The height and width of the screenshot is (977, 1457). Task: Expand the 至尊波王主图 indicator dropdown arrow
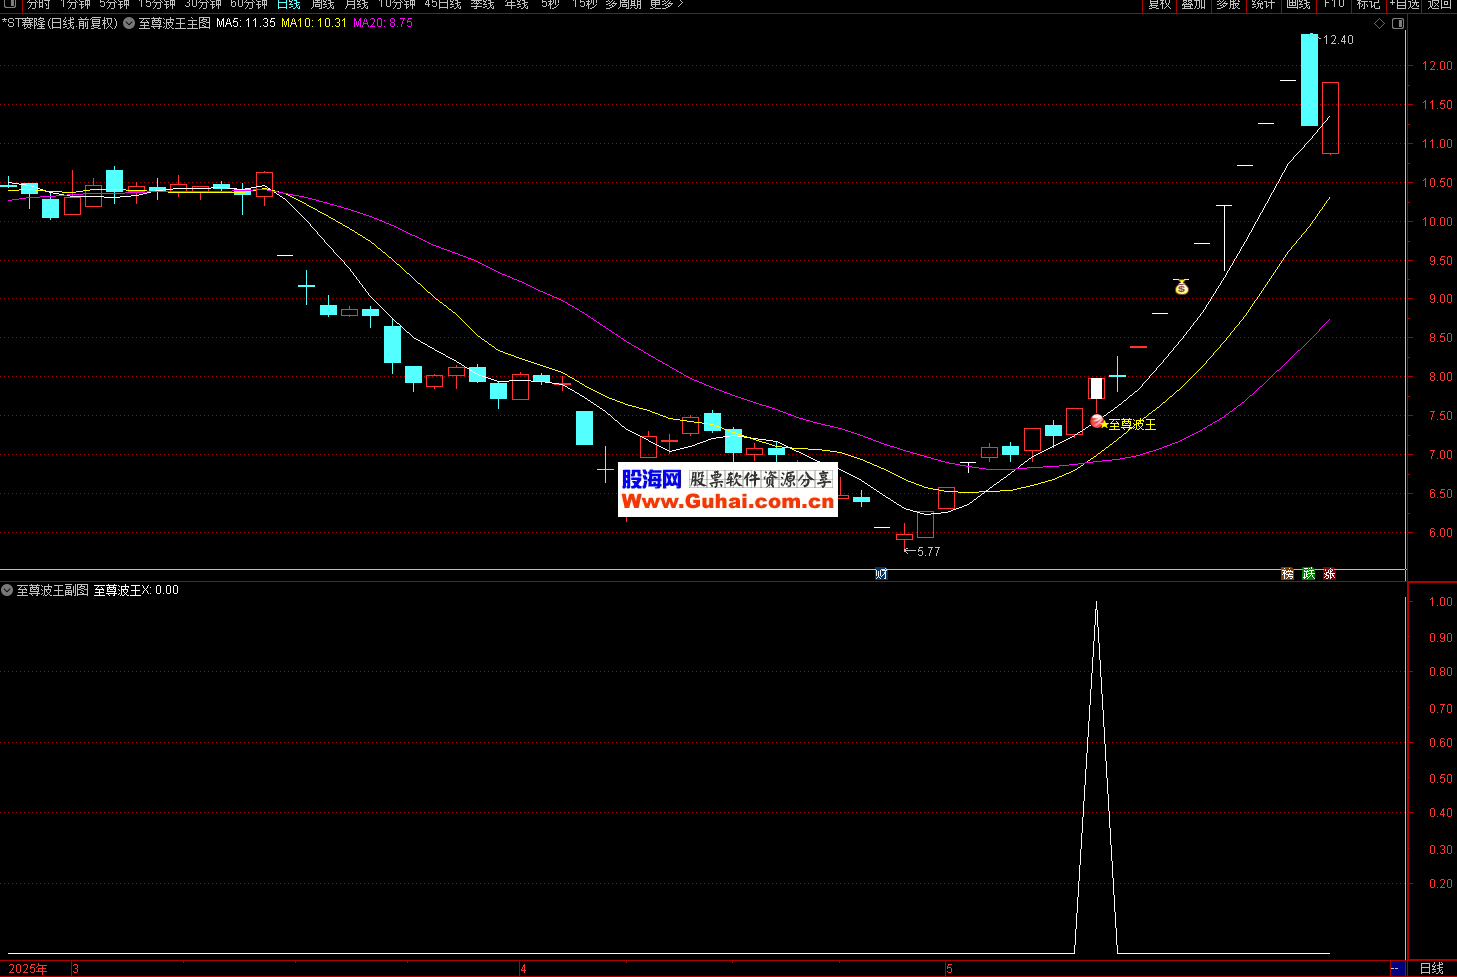coord(129,23)
